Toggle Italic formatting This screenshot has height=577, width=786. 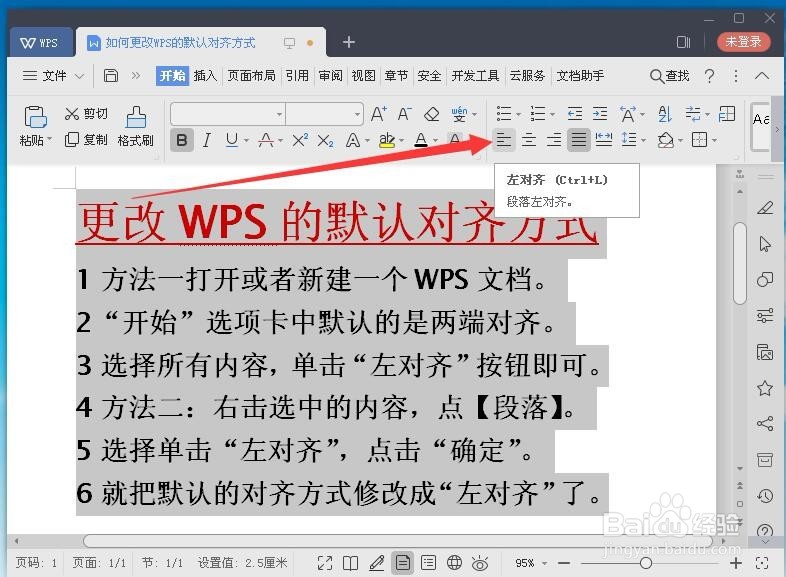click(207, 140)
